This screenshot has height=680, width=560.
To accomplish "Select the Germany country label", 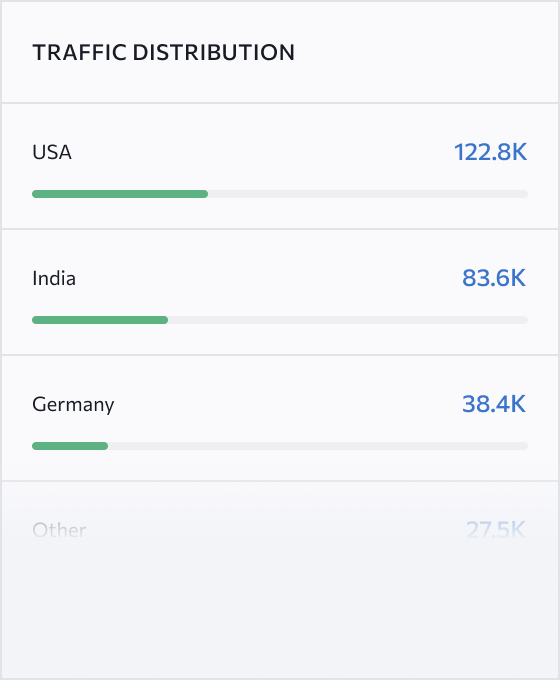I will 73,405.
